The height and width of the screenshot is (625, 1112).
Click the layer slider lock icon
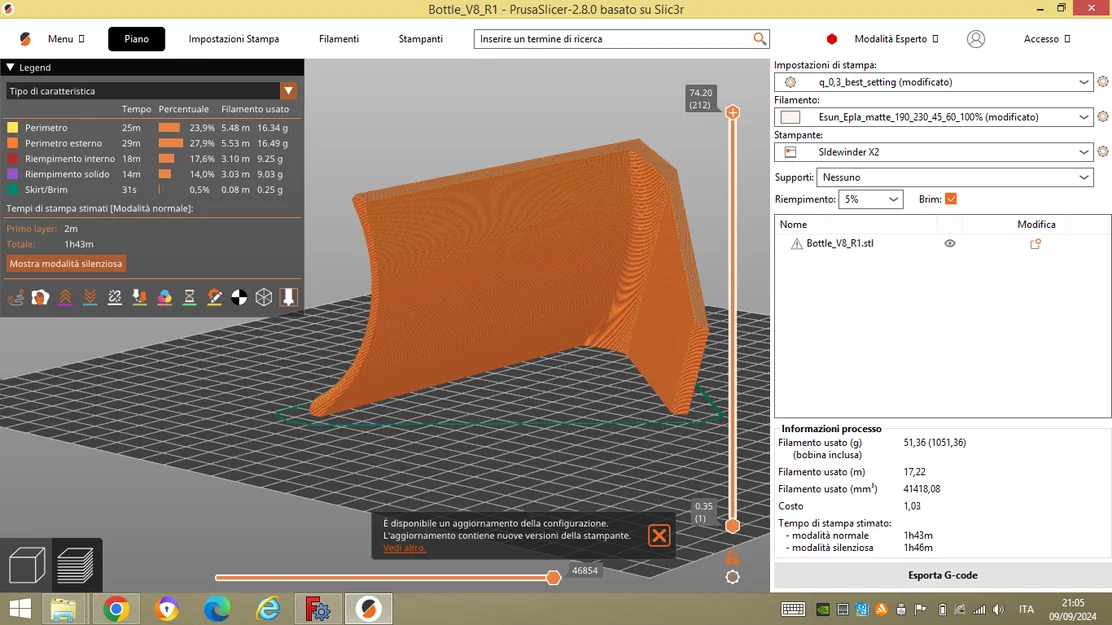(733, 557)
